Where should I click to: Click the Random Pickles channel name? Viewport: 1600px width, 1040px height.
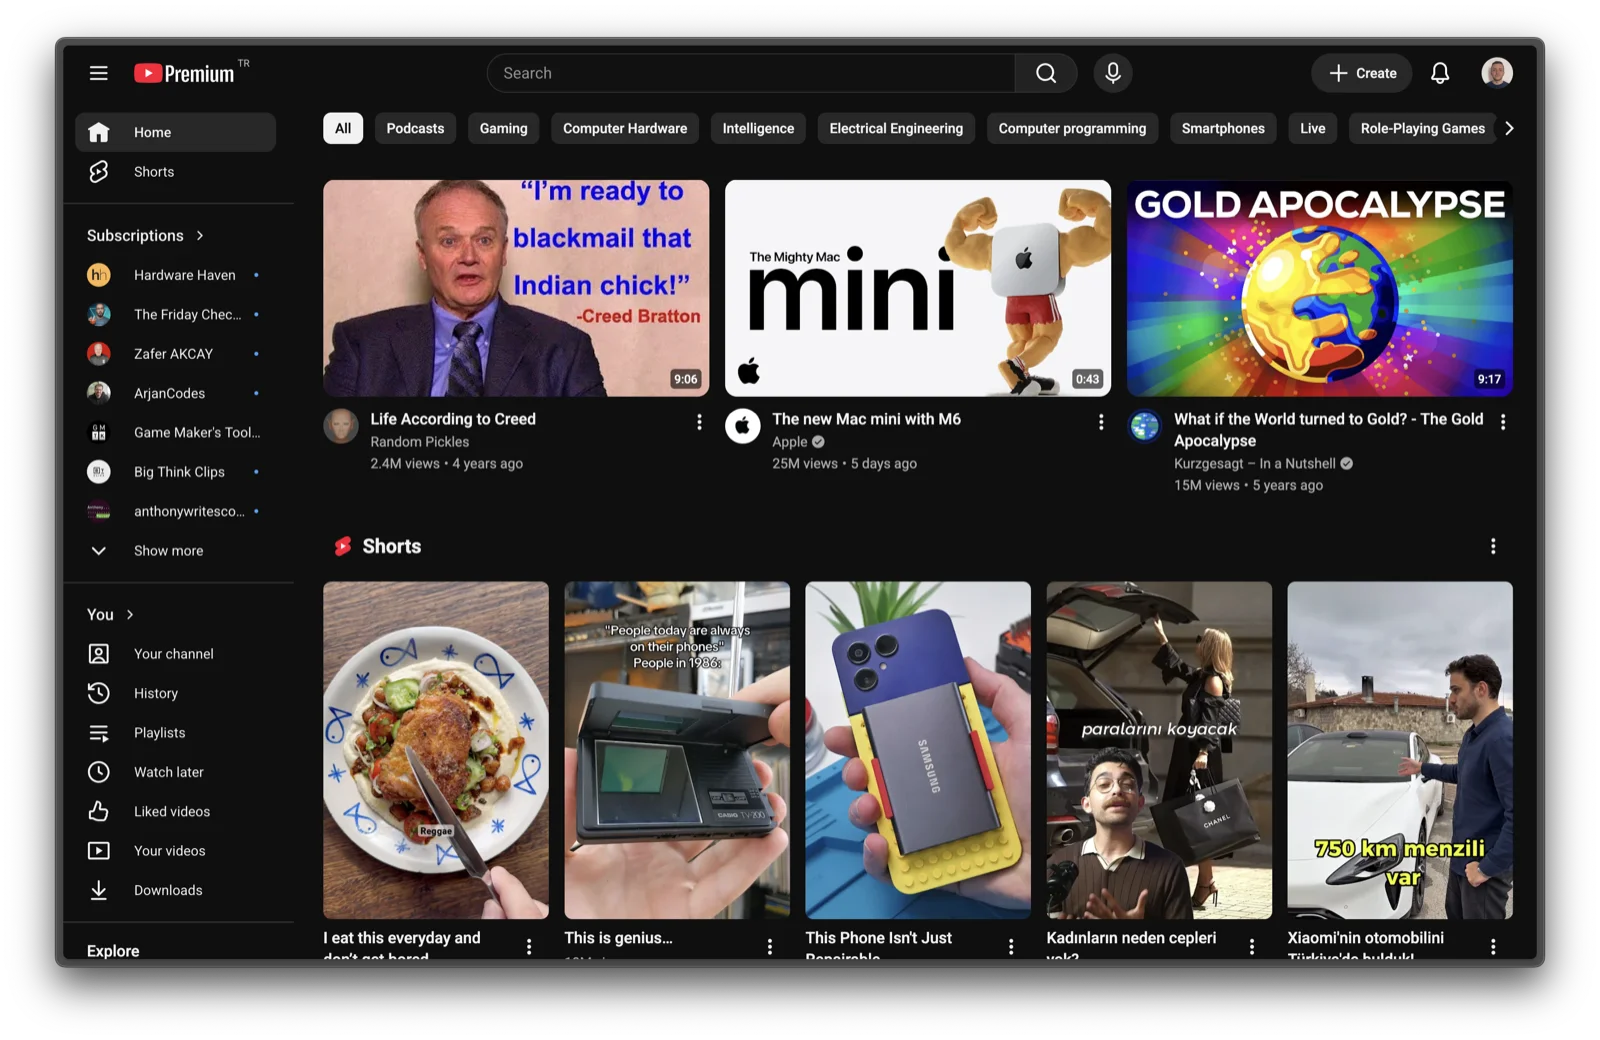pos(419,441)
